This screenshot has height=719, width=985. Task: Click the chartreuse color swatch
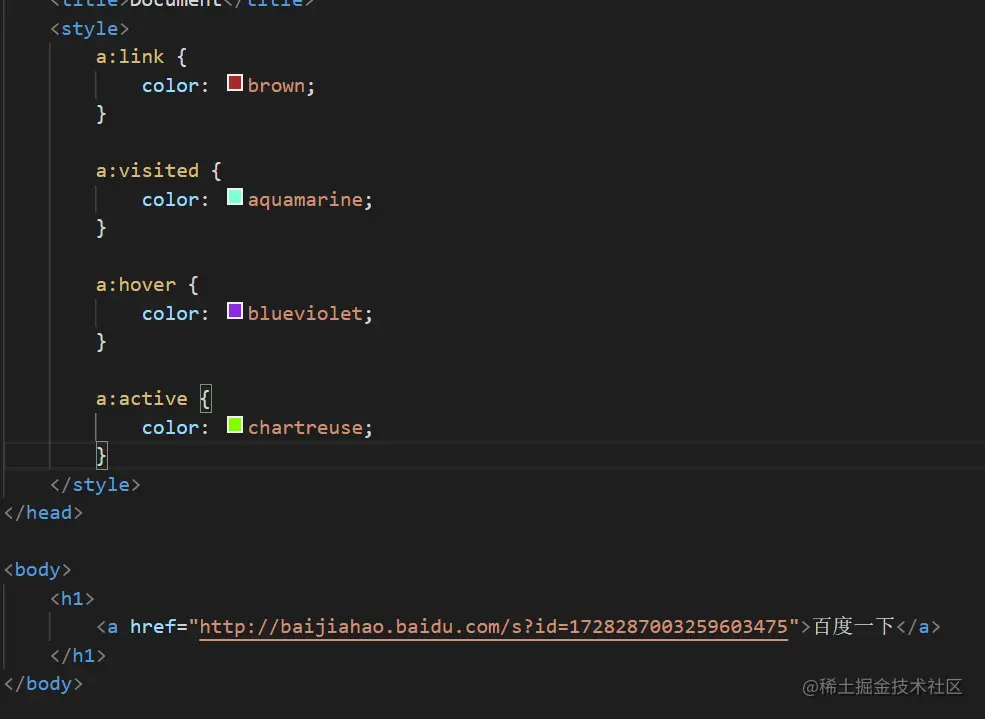coord(234,424)
